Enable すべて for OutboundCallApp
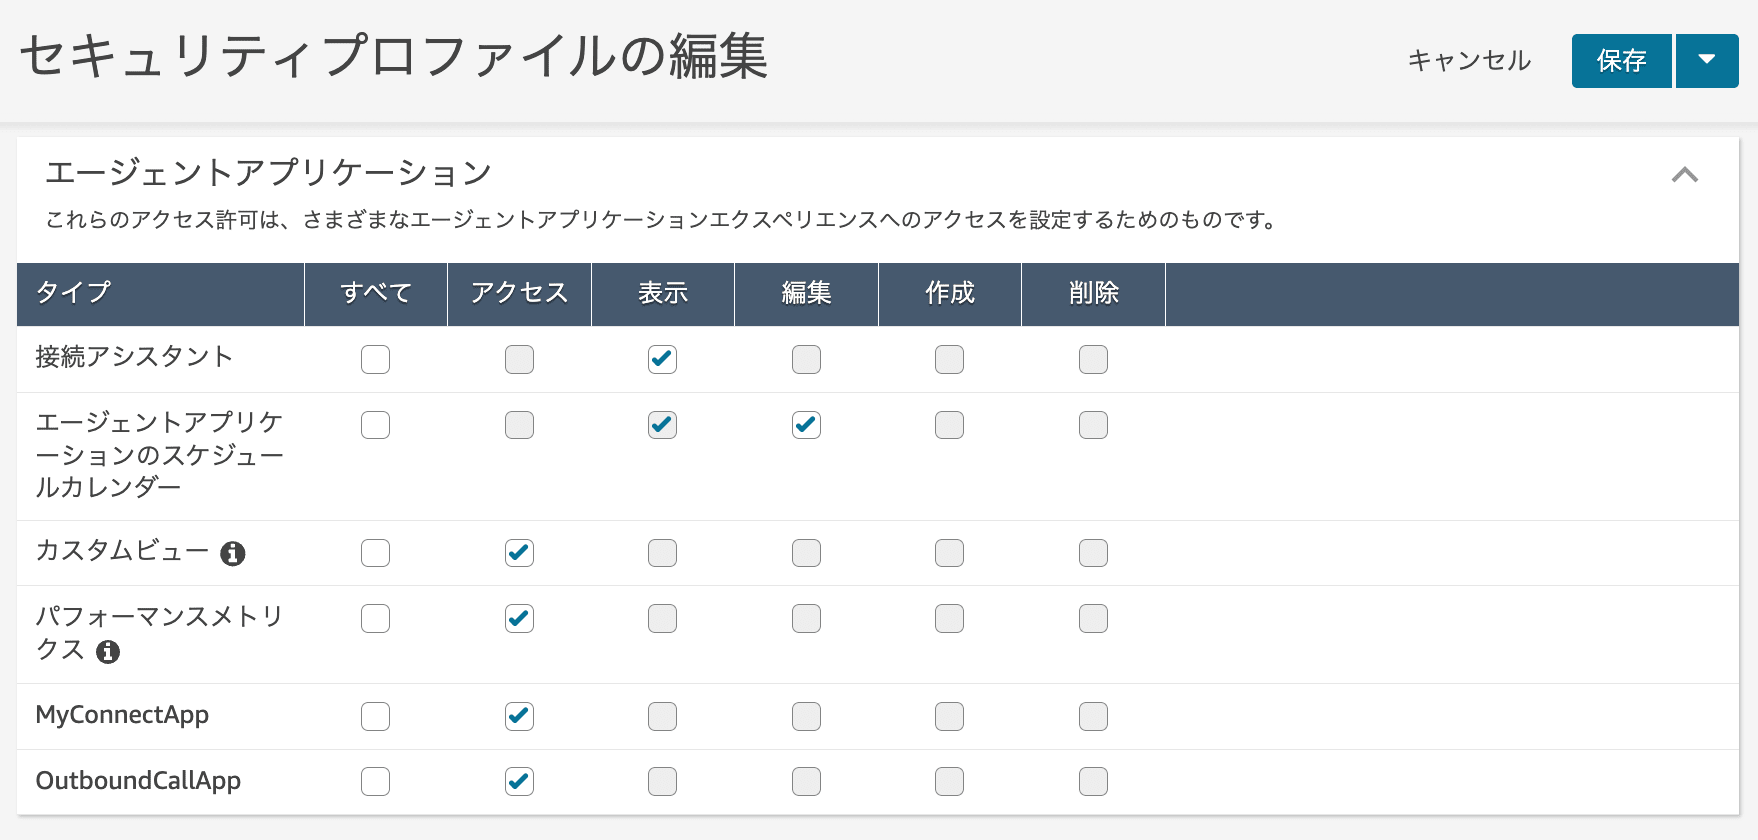Screen dimensions: 1758x840 [375, 781]
